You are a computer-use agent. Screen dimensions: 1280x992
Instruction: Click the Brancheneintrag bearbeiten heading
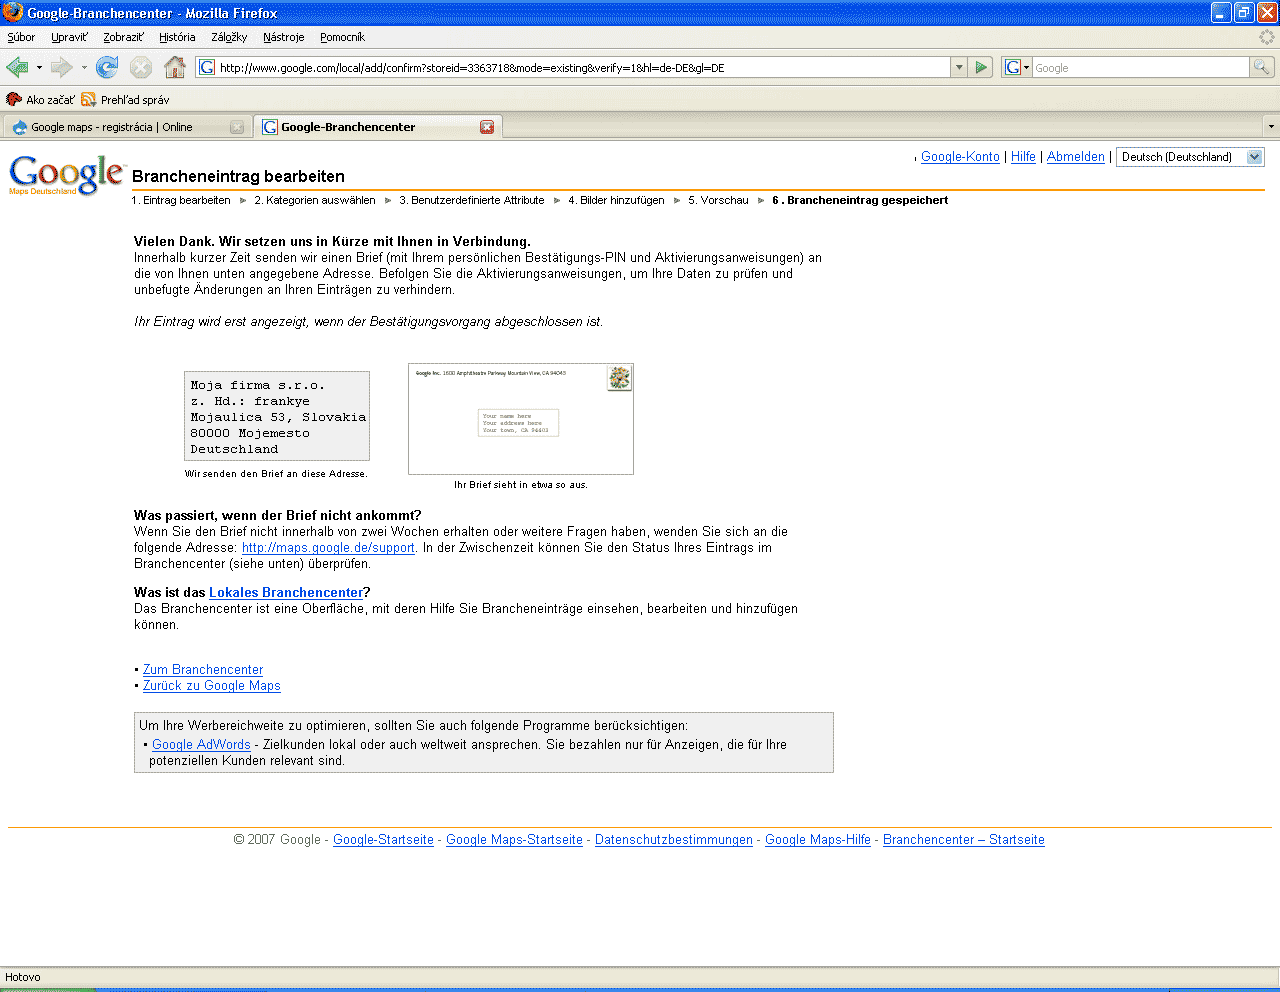click(x=238, y=176)
